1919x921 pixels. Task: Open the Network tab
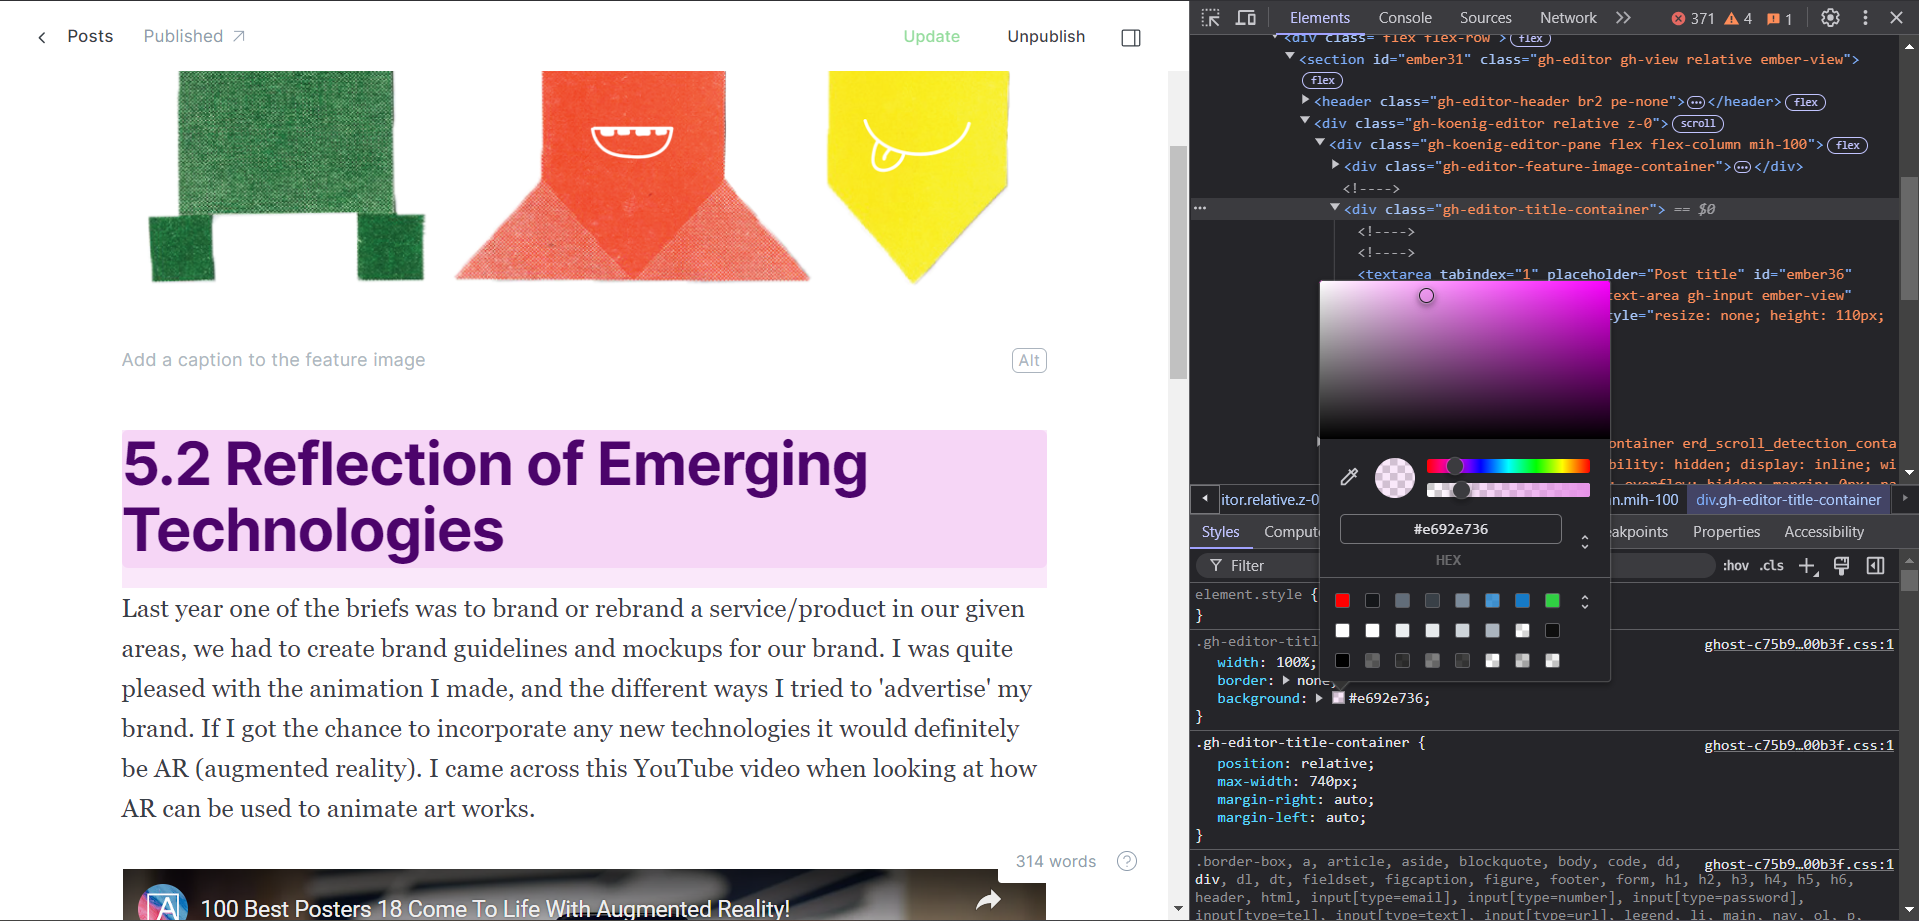pyautogui.click(x=1568, y=18)
